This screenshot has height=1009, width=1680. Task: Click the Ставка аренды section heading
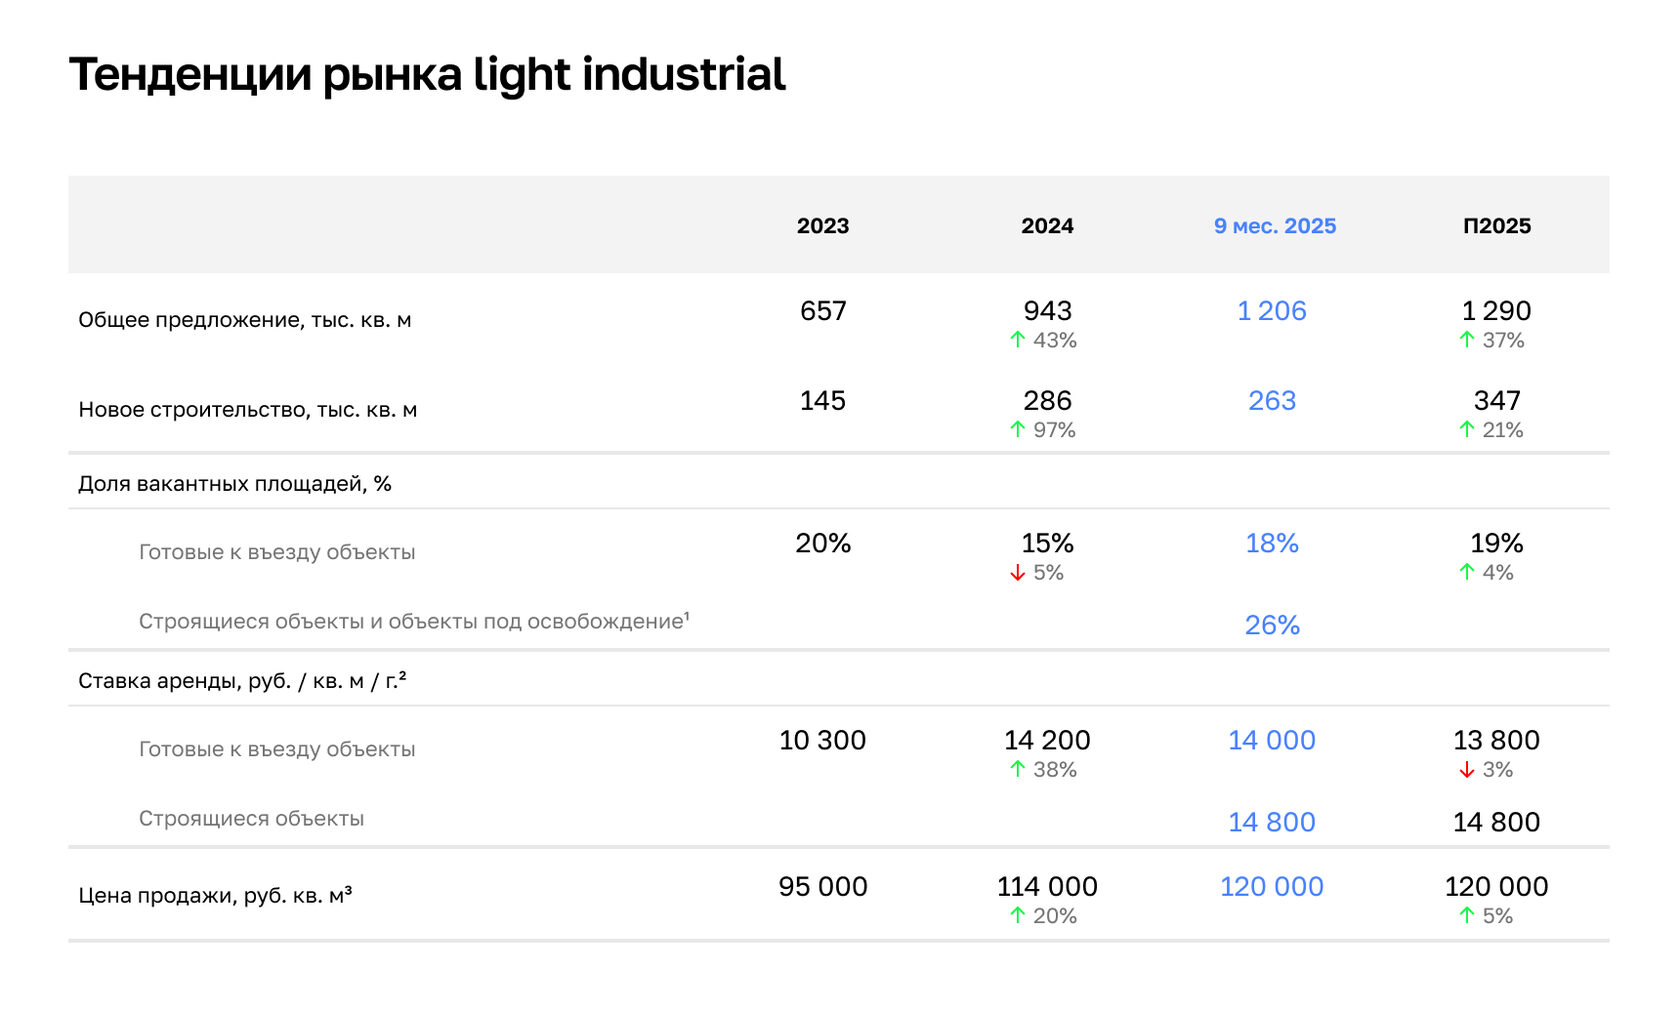(x=242, y=681)
